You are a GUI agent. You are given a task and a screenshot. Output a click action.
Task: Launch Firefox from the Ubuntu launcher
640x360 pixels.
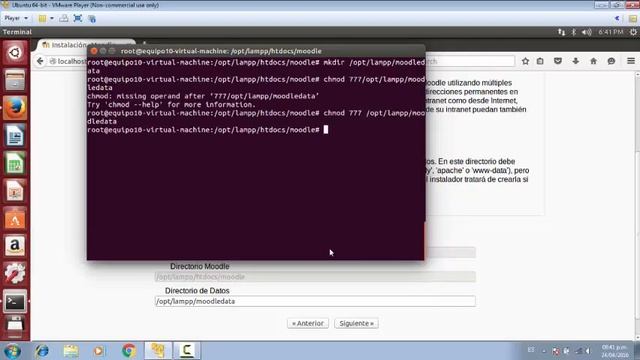15,108
